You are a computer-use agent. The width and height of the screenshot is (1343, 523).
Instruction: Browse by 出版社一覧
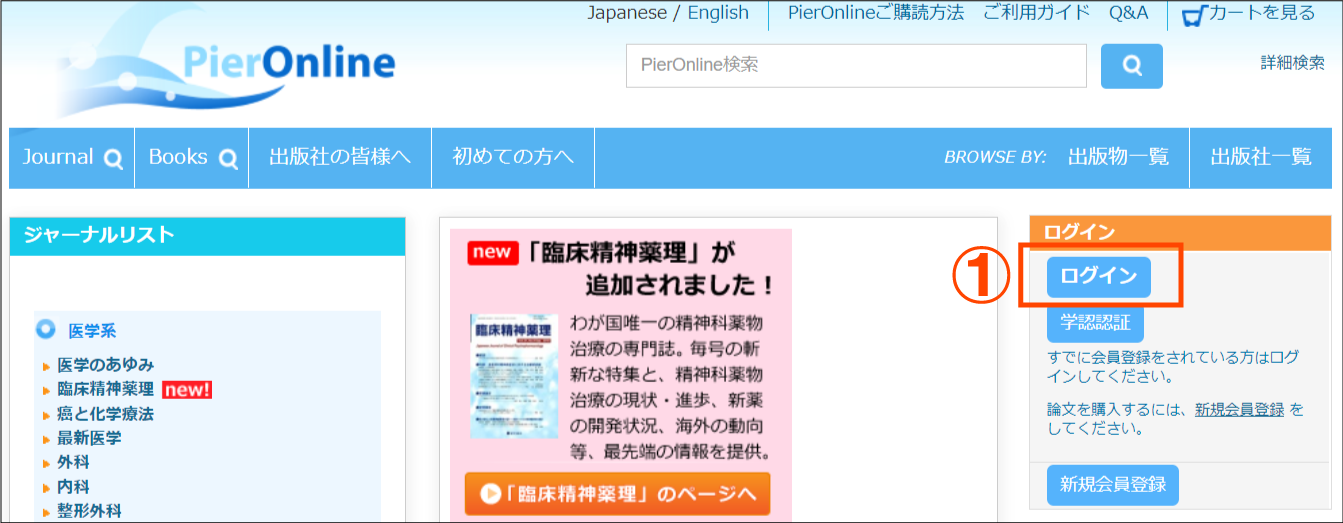pos(1261,157)
